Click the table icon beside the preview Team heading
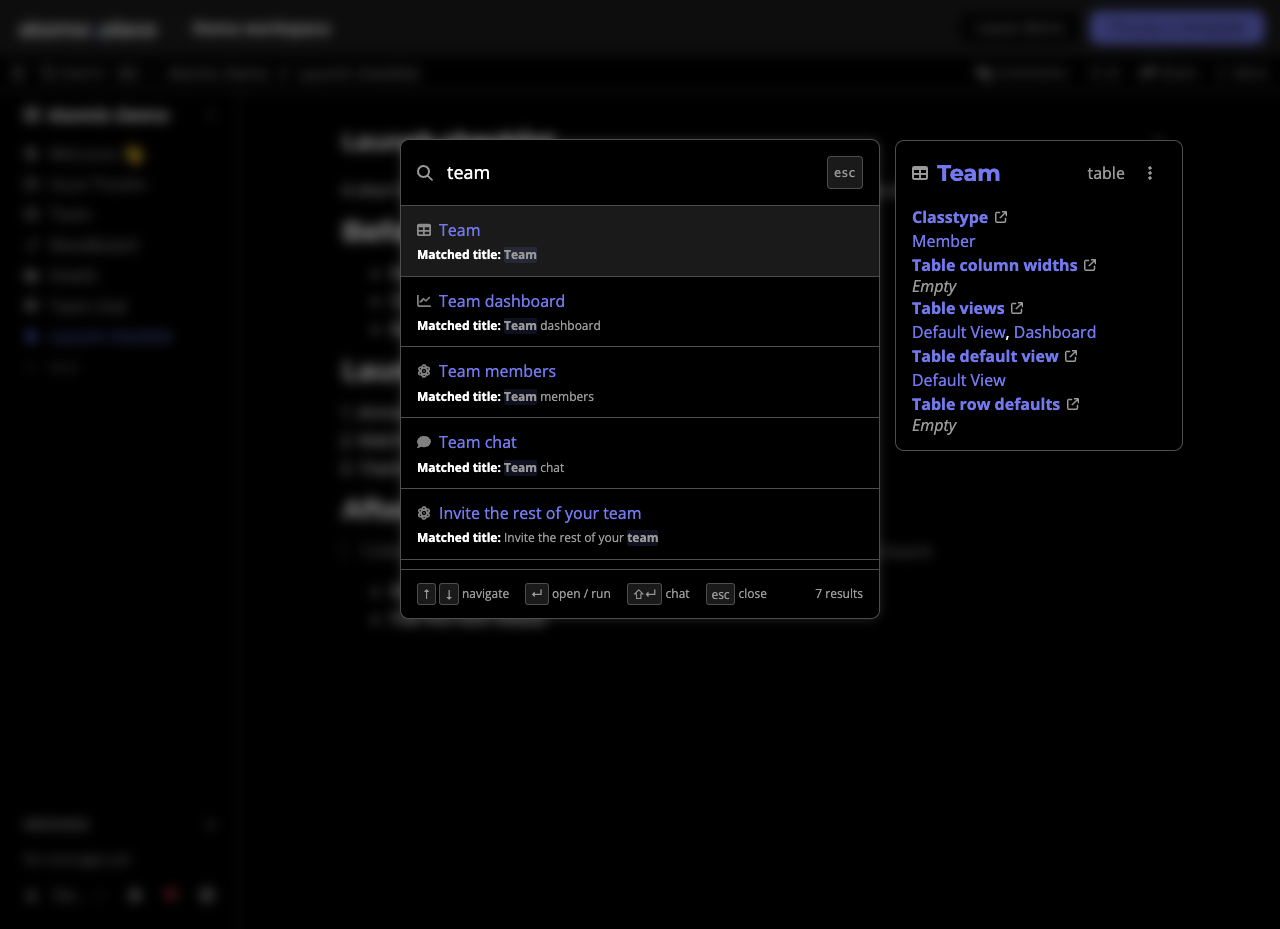Viewport: 1280px width, 929px height. pos(920,174)
